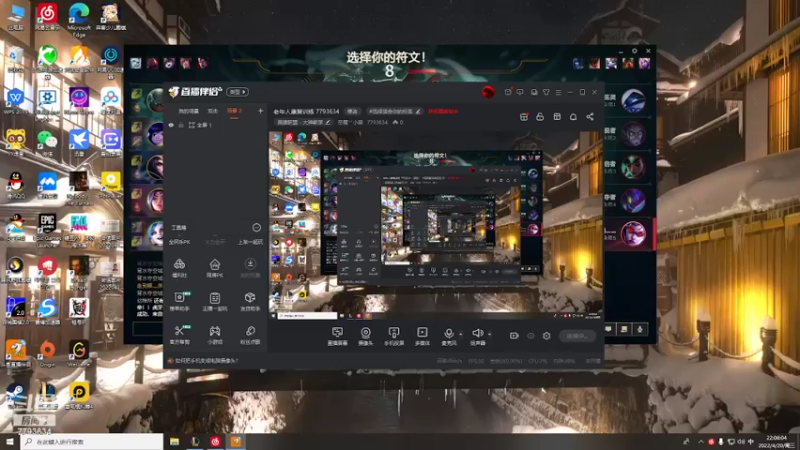Click the start streaming button
800x450 pixels.
(577, 336)
